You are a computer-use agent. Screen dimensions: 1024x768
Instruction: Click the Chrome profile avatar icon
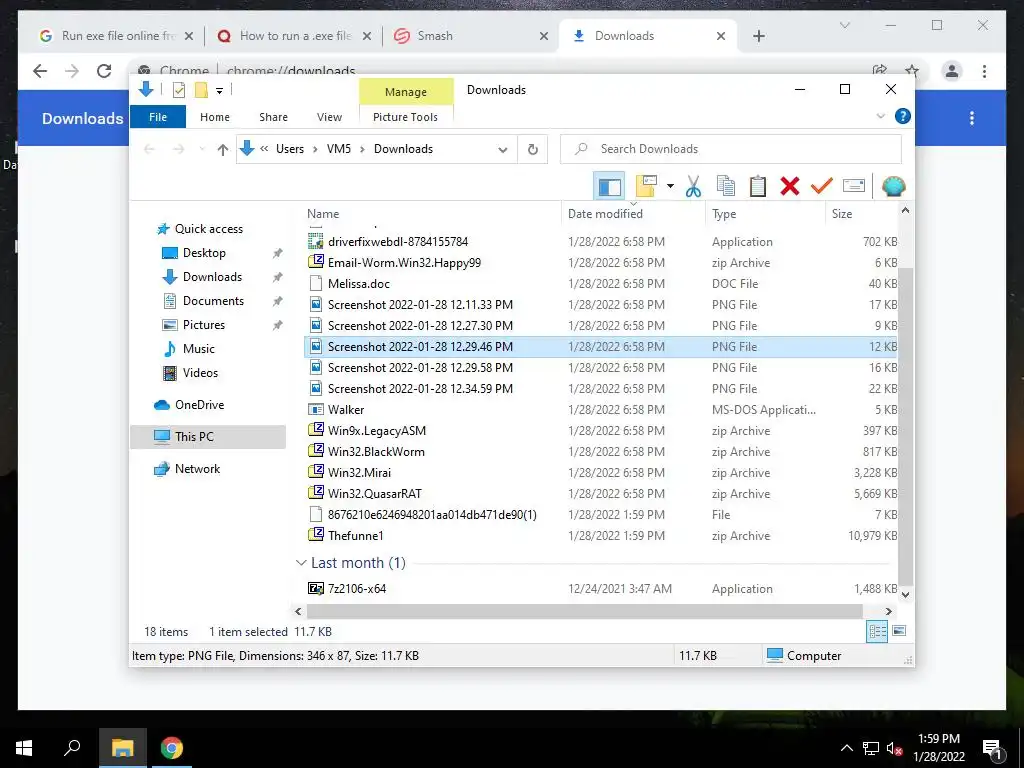click(x=952, y=71)
